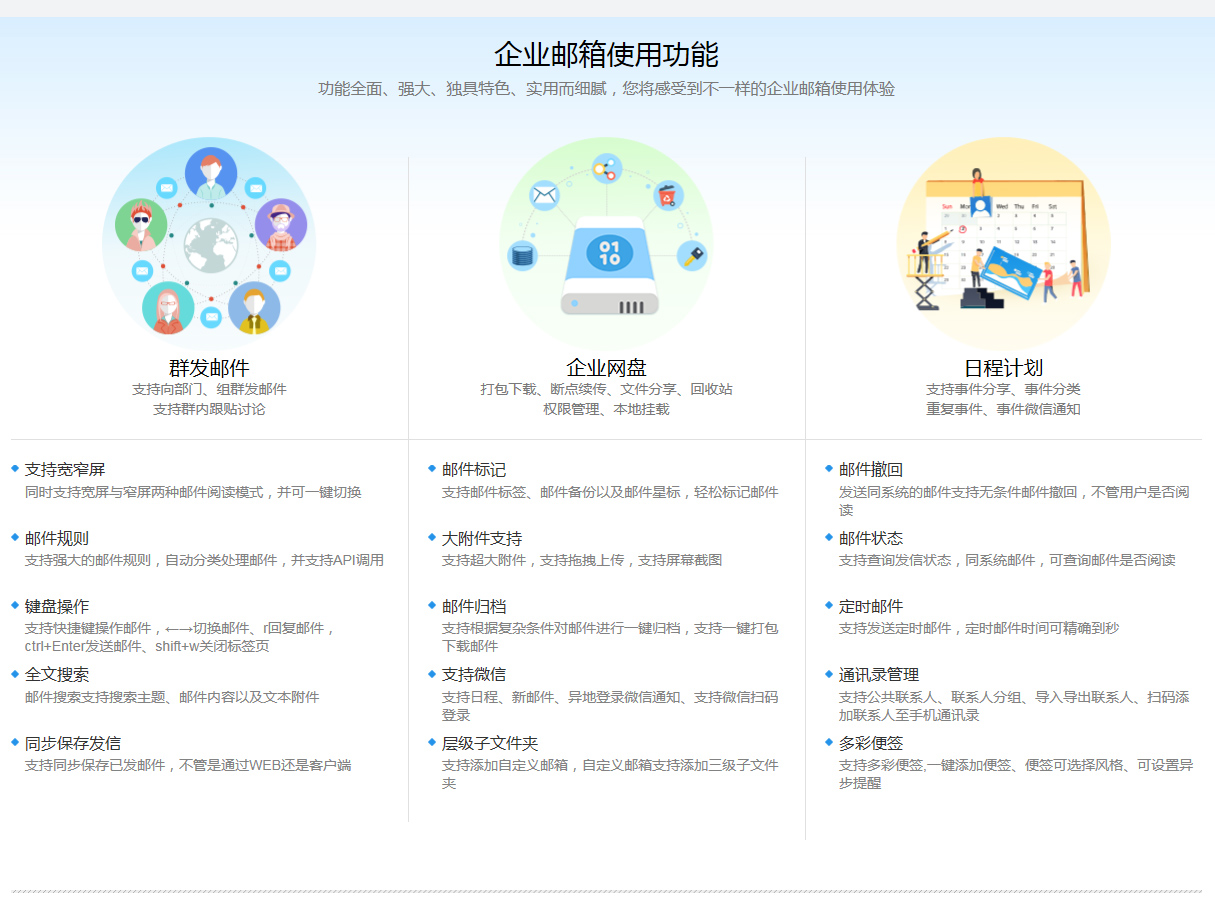Select the 日程计划 feature heading
Screen dimensions: 1215x904
(1003, 367)
